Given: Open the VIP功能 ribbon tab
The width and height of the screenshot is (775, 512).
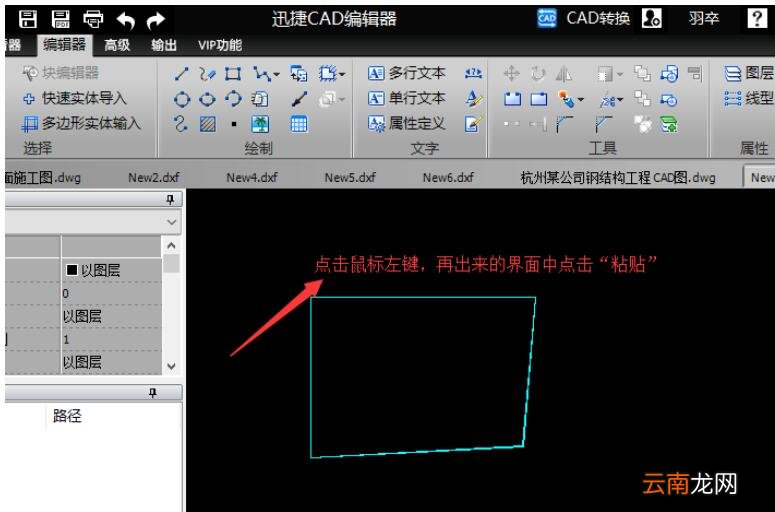Looking at the screenshot, I should point(220,45).
